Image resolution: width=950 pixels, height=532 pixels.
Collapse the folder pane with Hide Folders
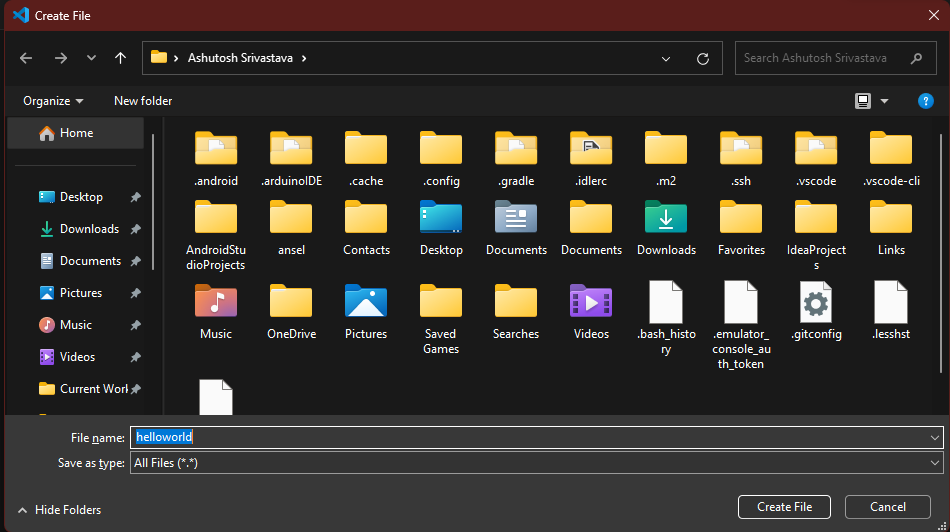[x=59, y=510]
